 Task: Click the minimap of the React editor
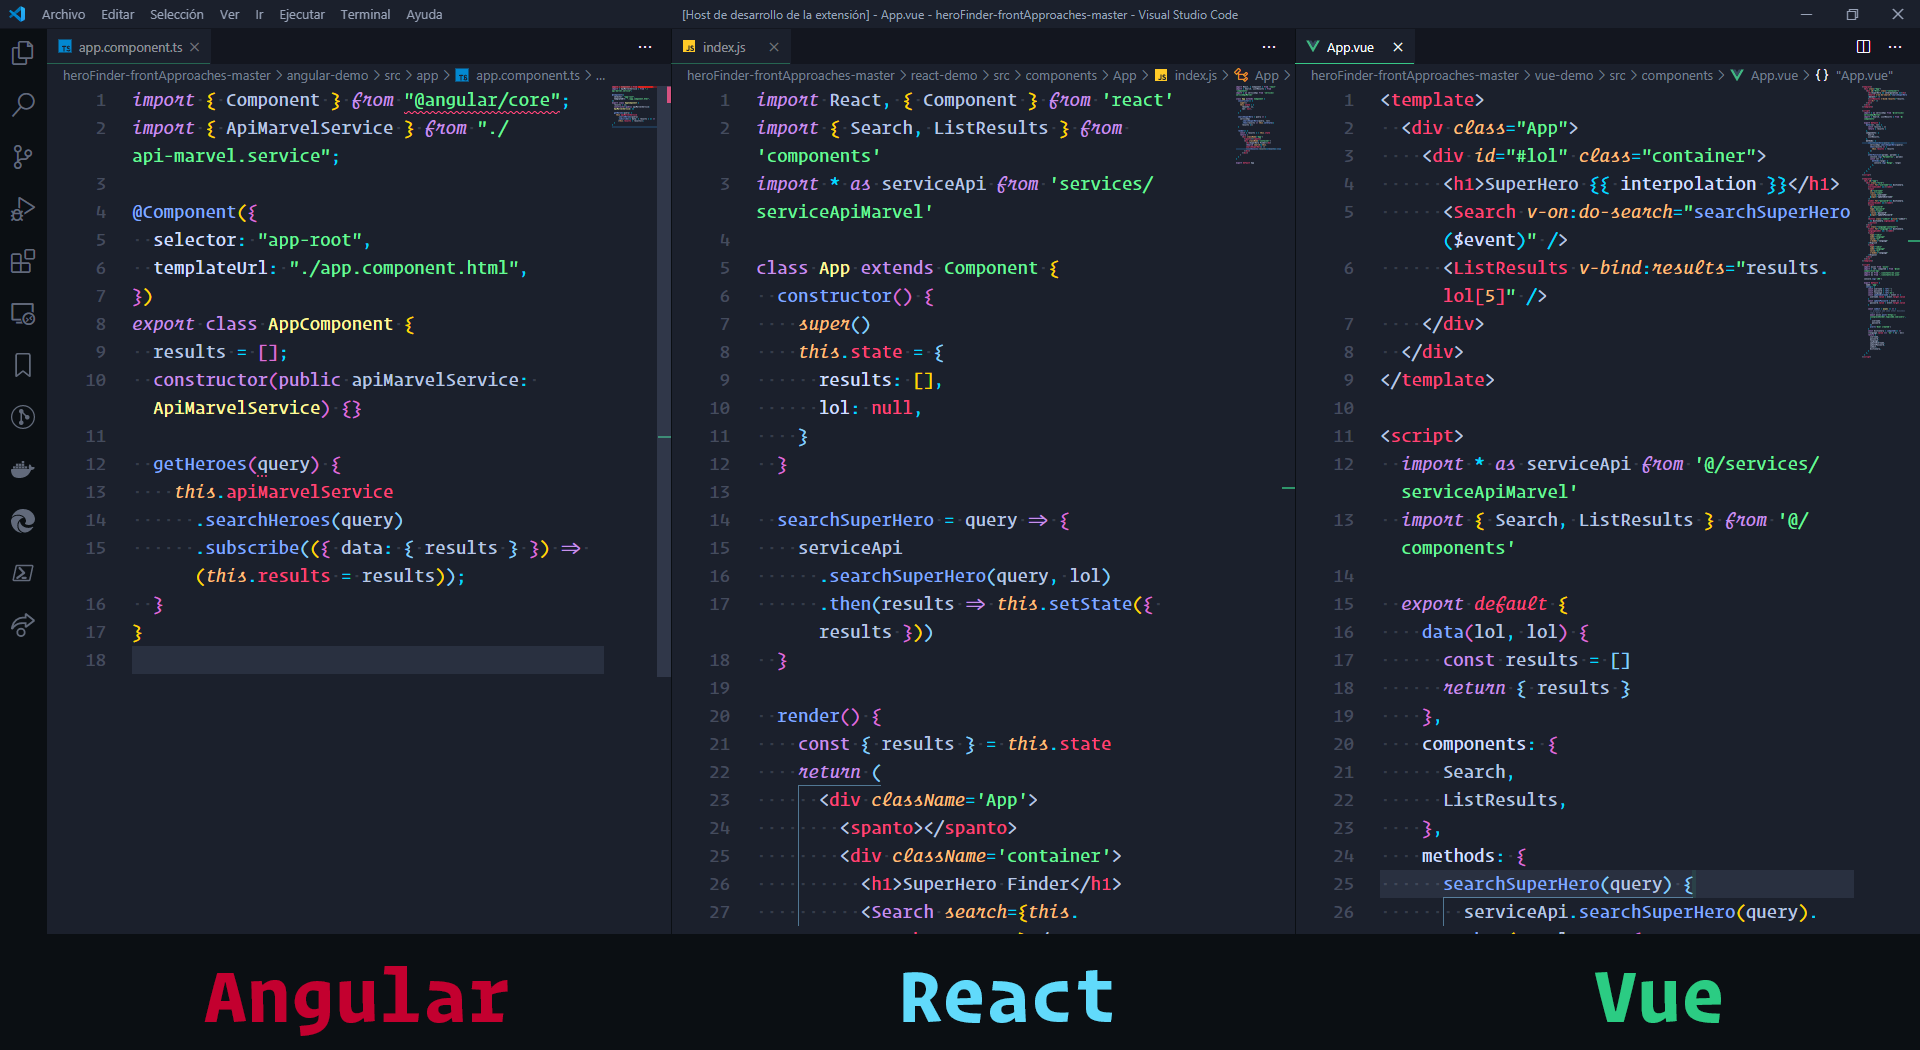click(x=1258, y=125)
